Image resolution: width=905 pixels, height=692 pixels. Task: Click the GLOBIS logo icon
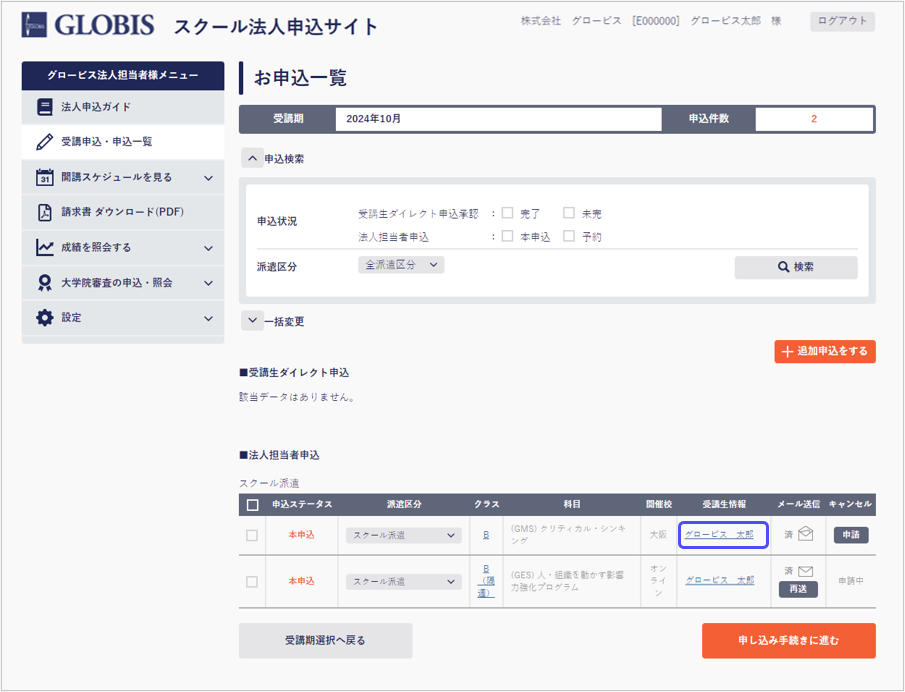click(34, 25)
